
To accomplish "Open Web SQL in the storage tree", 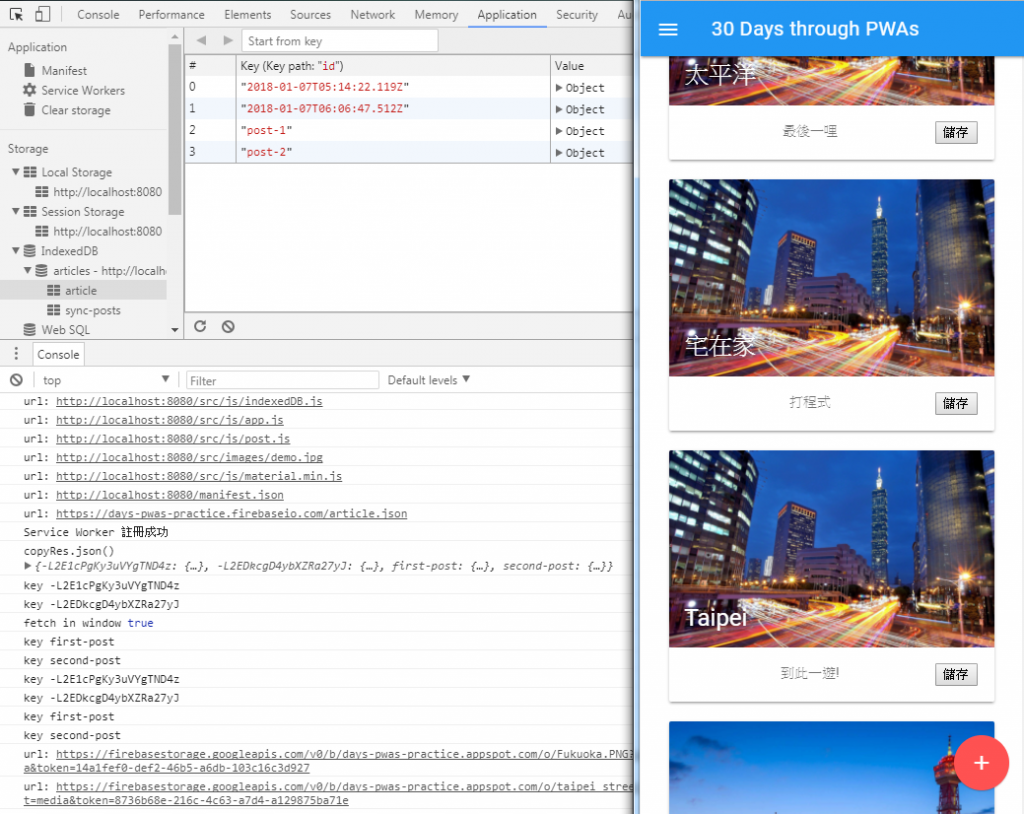I will tap(65, 329).
